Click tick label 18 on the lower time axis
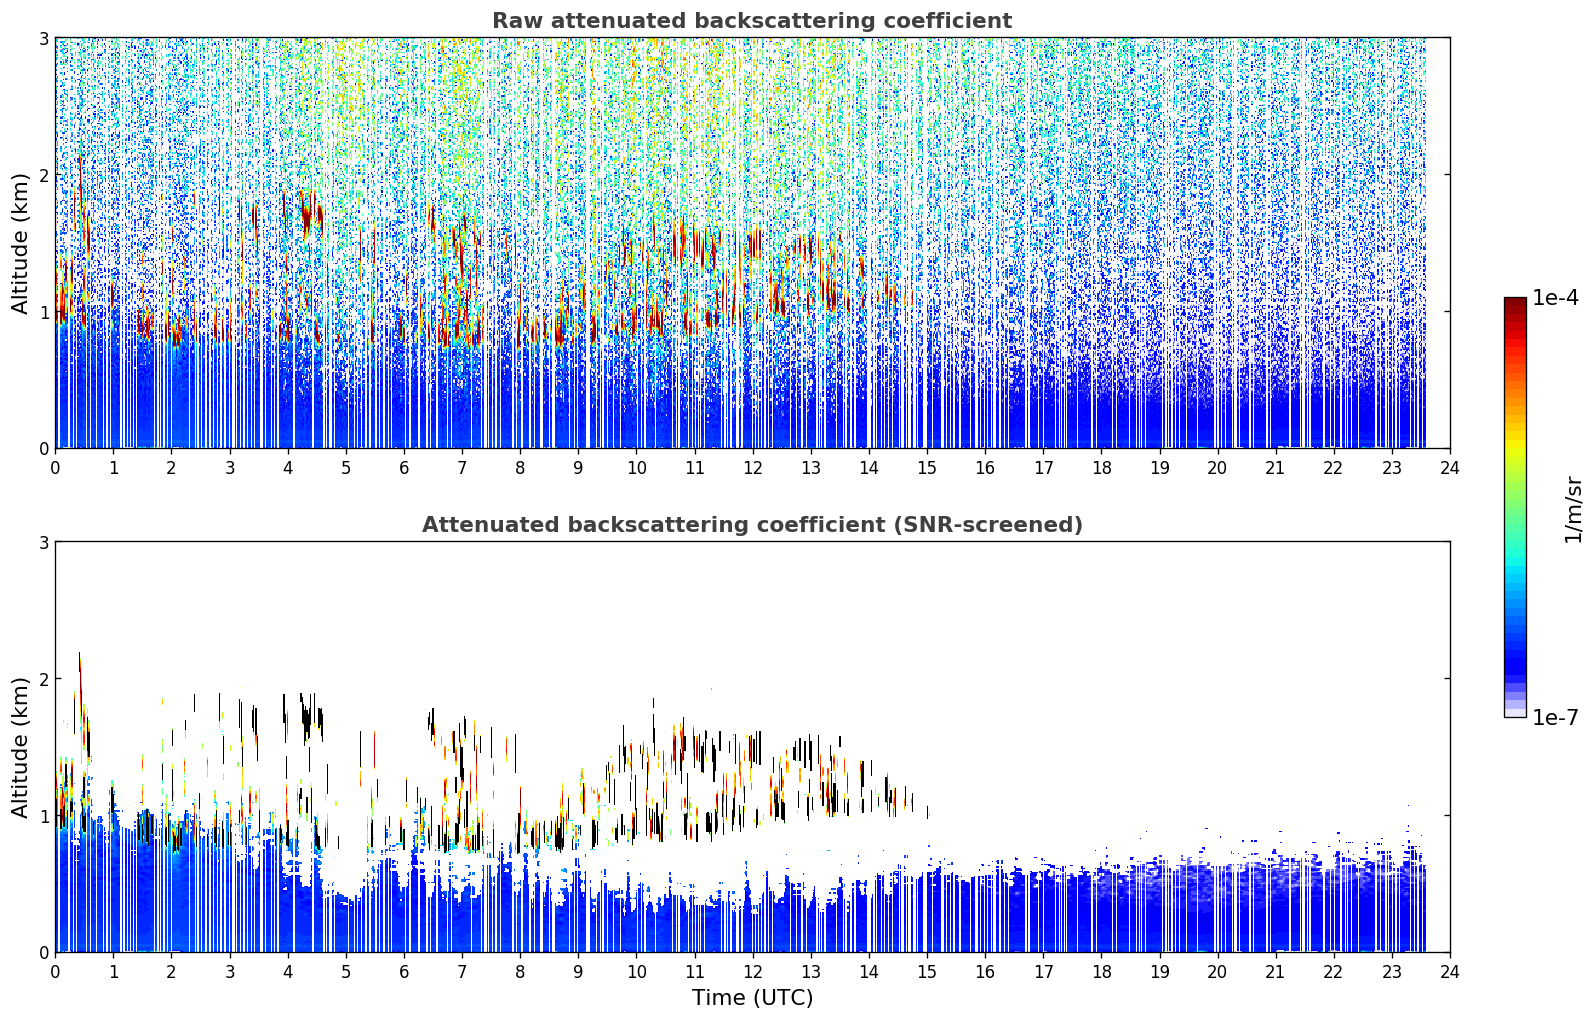 click(1101, 972)
